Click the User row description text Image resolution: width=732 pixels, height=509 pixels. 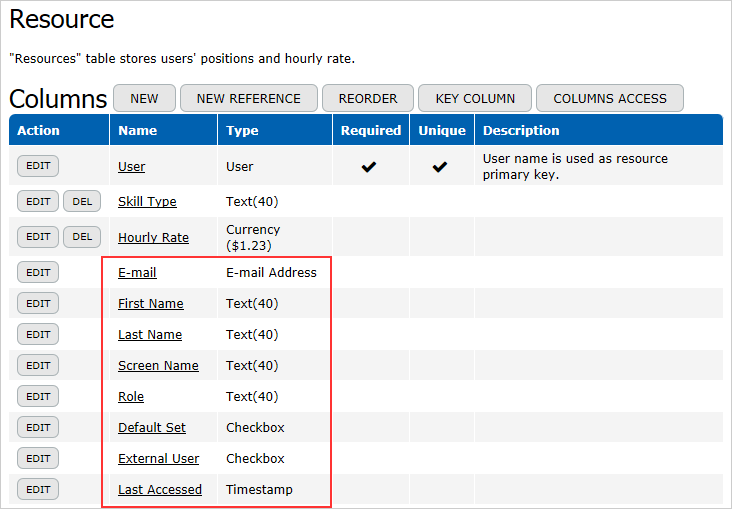575,167
